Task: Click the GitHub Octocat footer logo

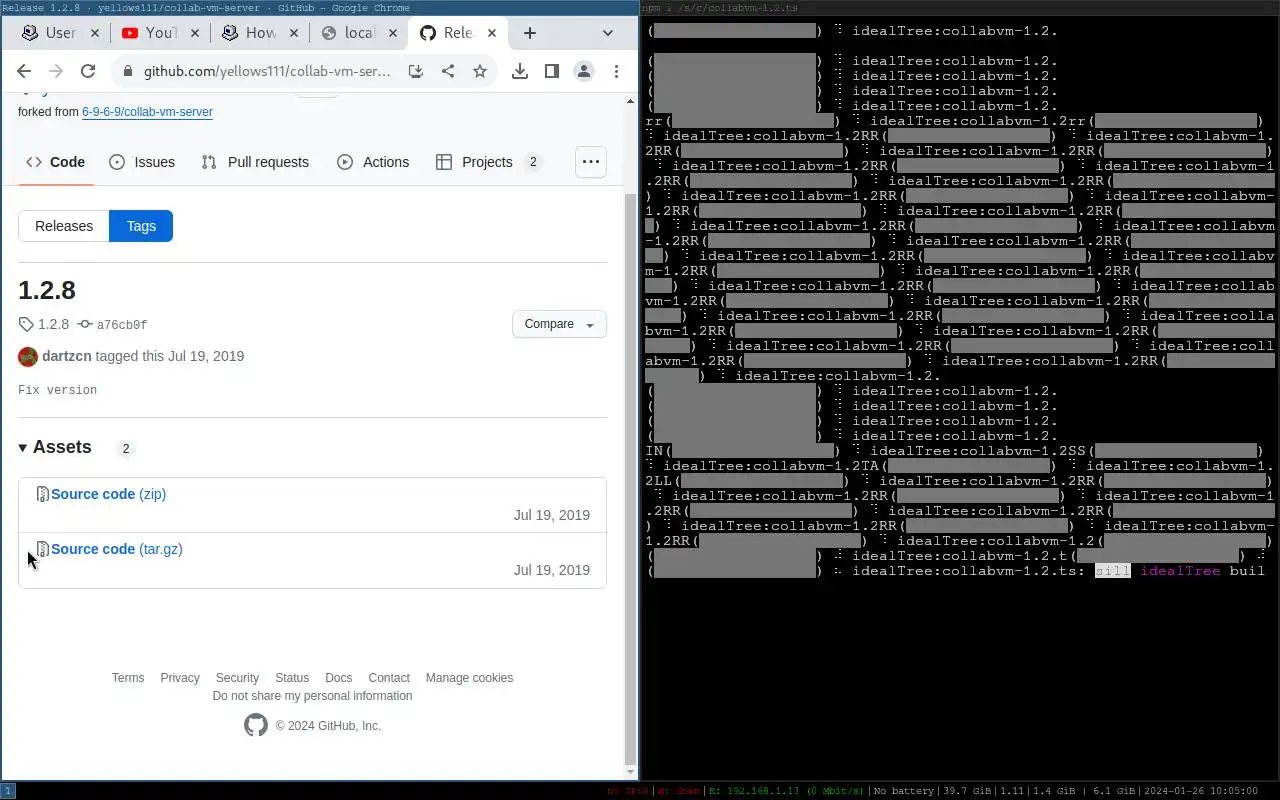Action: [256, 725]
